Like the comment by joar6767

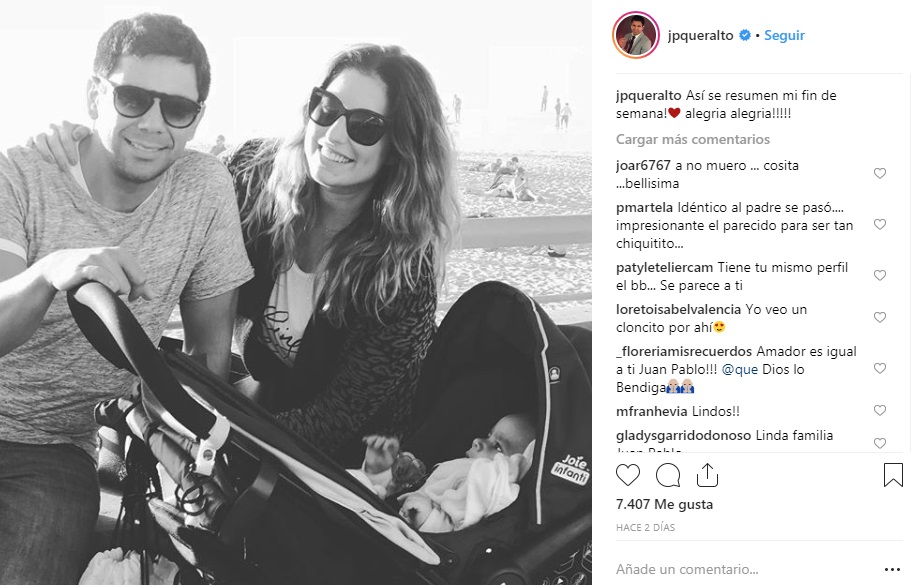pyautogui.click(x=880, y=173)
